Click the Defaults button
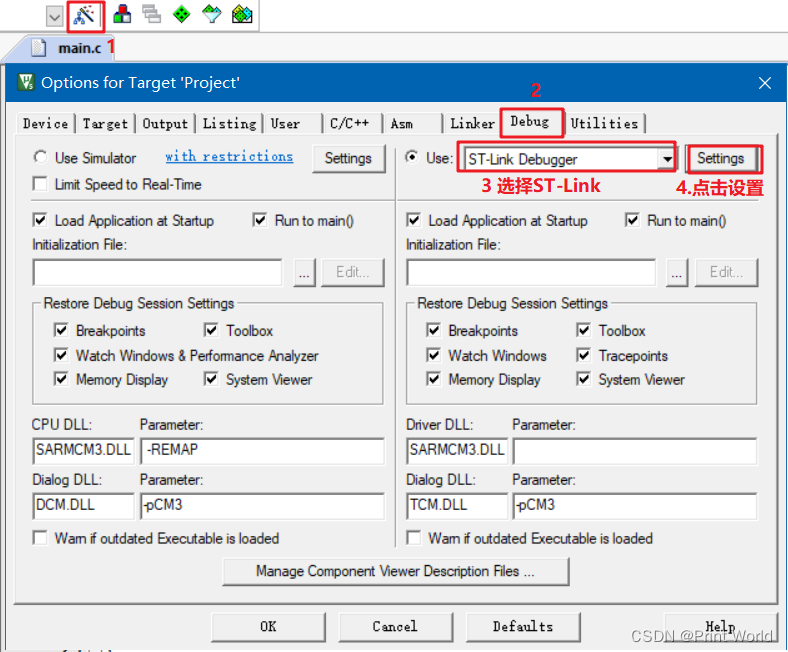This screenshot has height=652, width=788. point(523,627)
